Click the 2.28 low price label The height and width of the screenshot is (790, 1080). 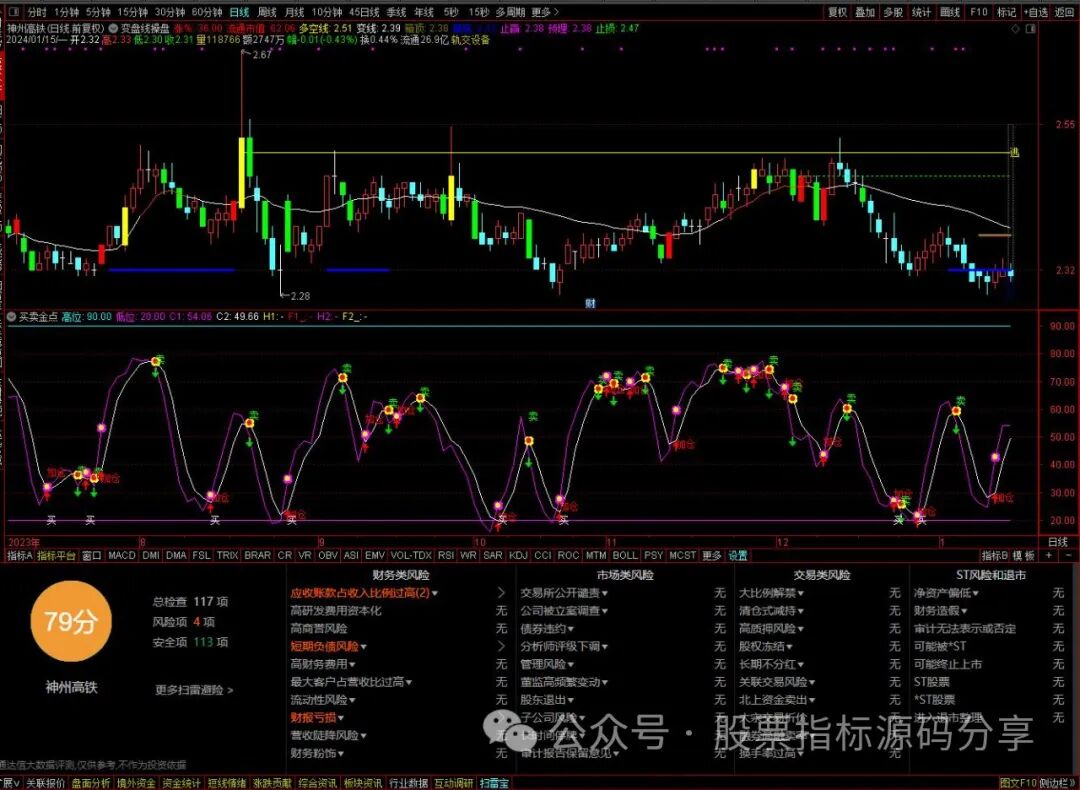click(x=300, y=296)
